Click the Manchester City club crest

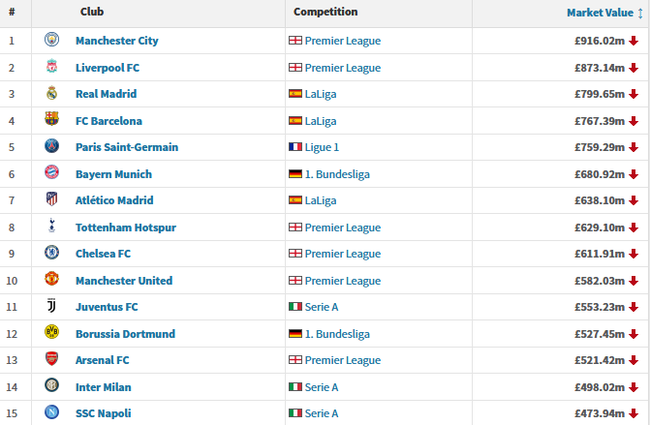pyautogui.click(x=52, y=41)
